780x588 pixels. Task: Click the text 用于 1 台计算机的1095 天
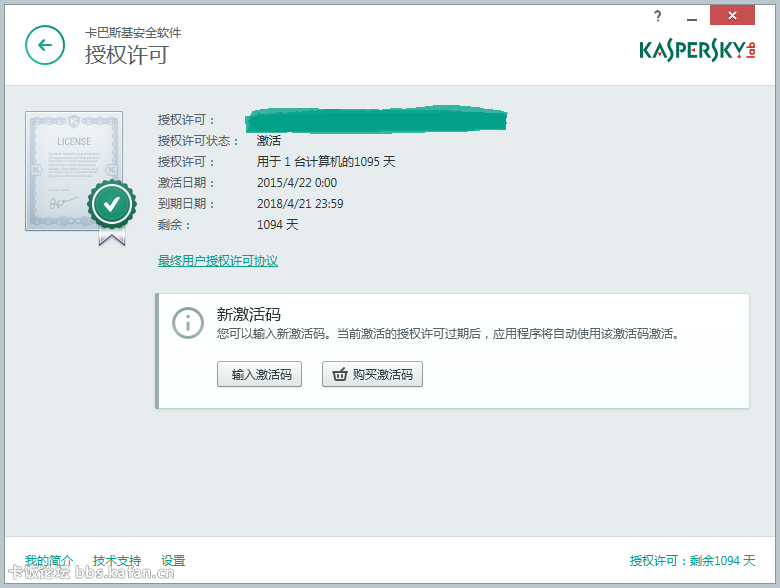(x=326, y=162)
